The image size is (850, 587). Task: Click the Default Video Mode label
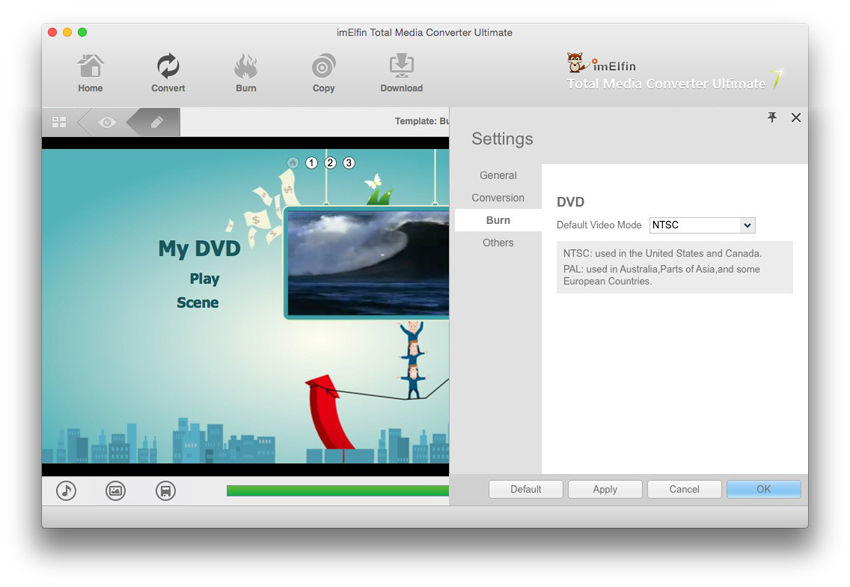pos(599,225)
